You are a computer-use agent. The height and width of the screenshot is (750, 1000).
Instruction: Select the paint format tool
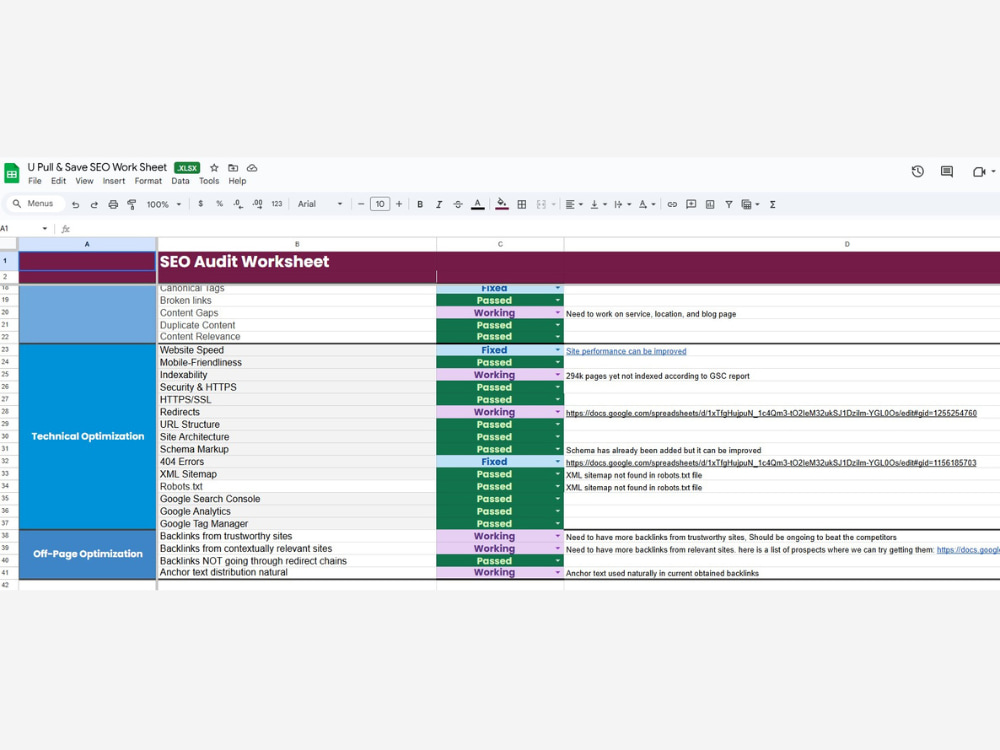tap(132, 205)
